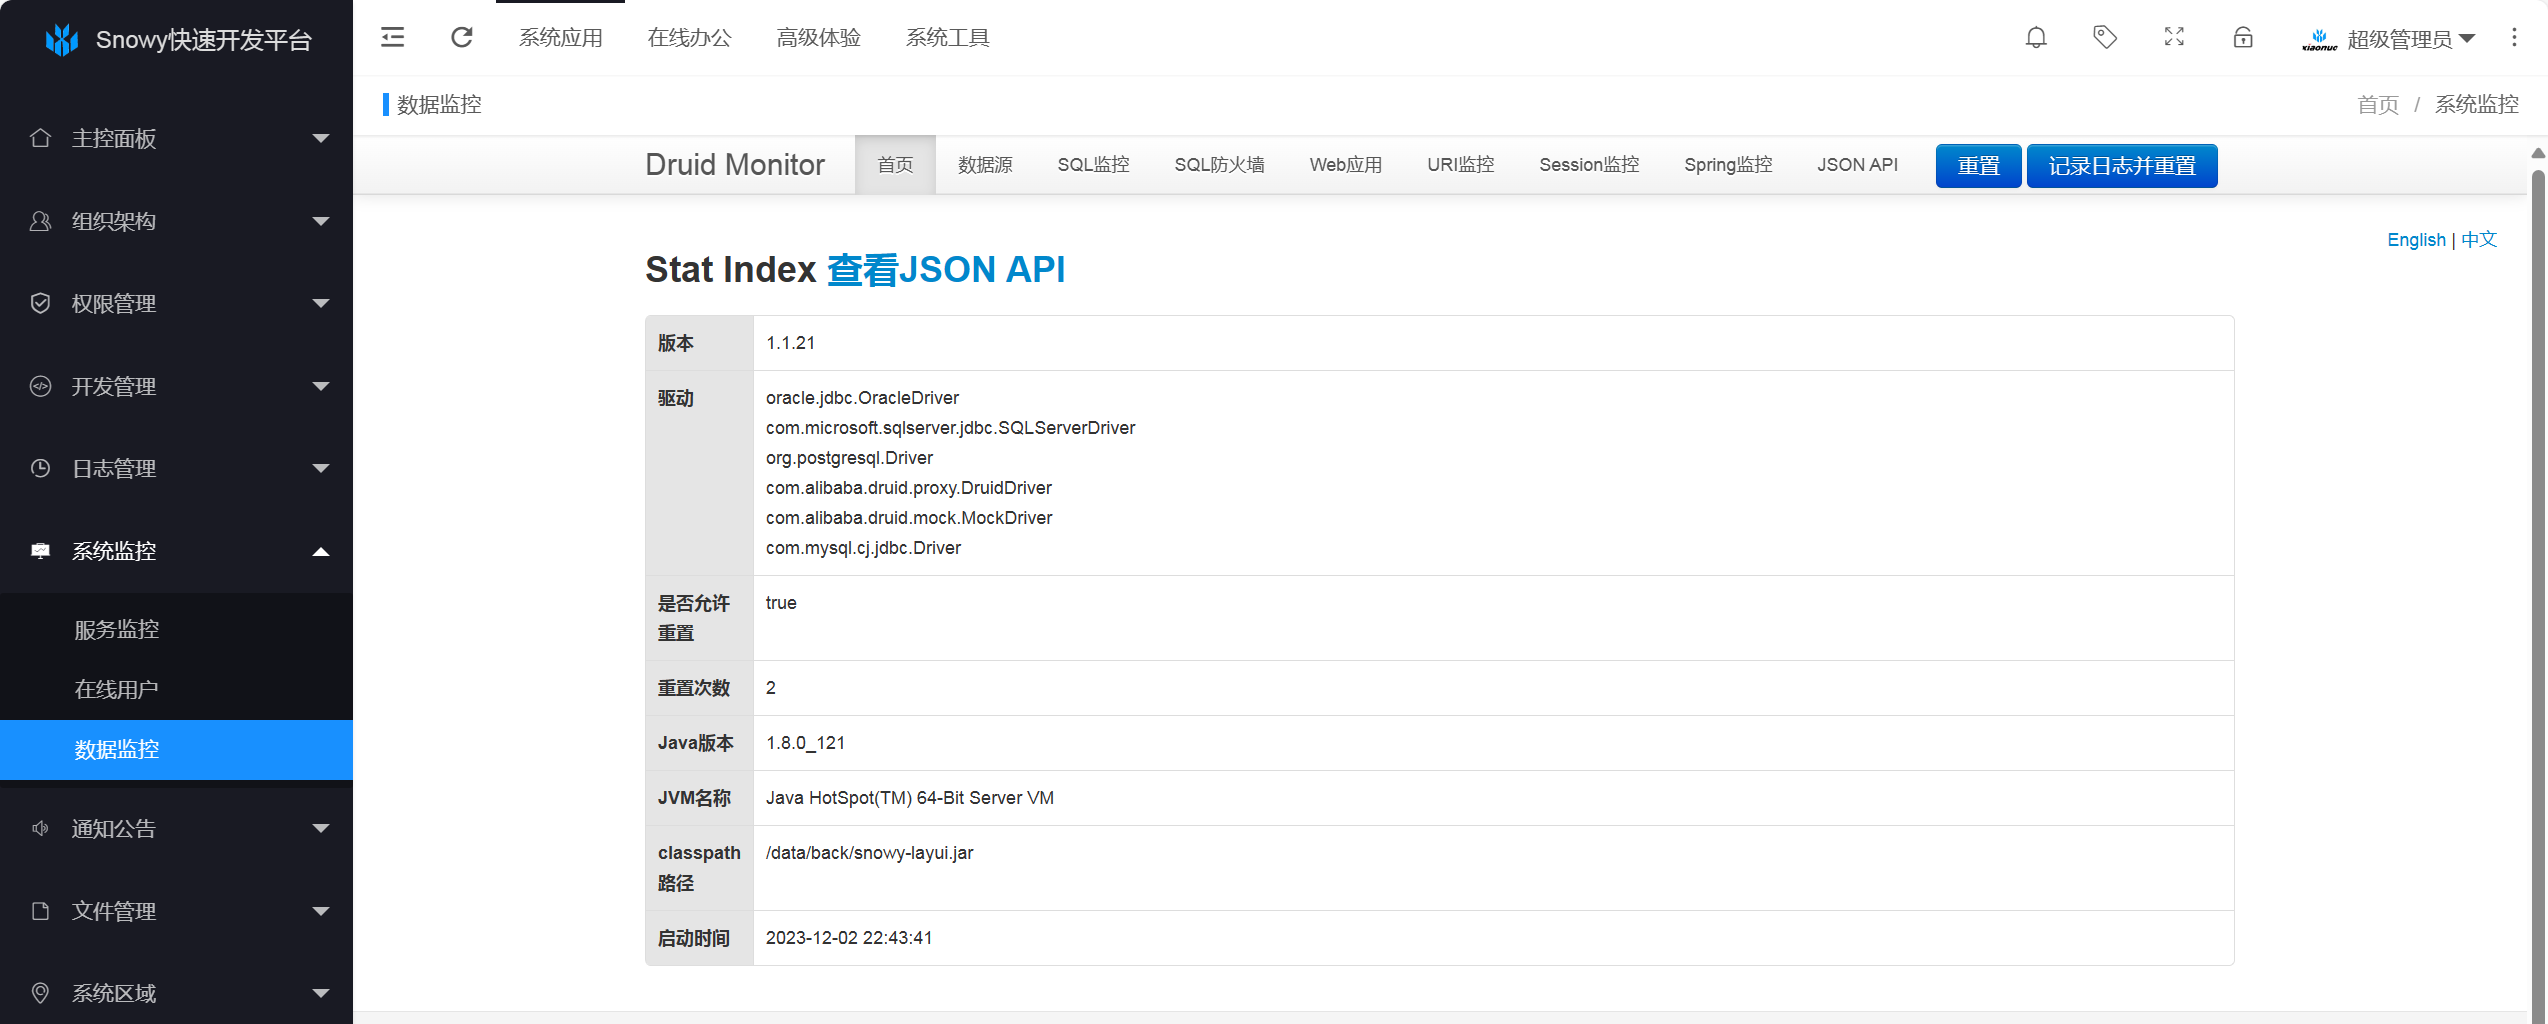
Task: Switch to the SQL监控 tab
Action: pyautogui.click(x=1093, y=165)
